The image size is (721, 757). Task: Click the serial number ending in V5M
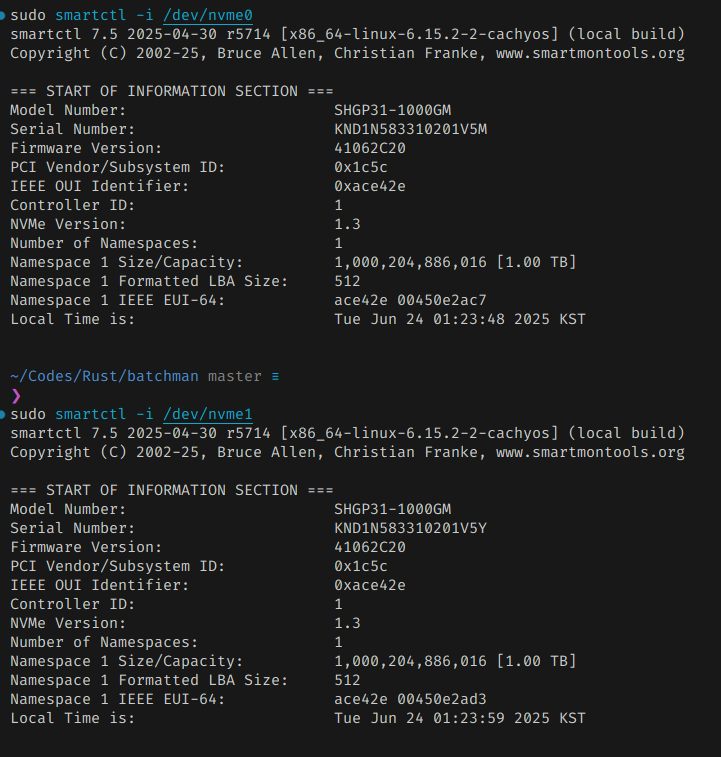411,129
